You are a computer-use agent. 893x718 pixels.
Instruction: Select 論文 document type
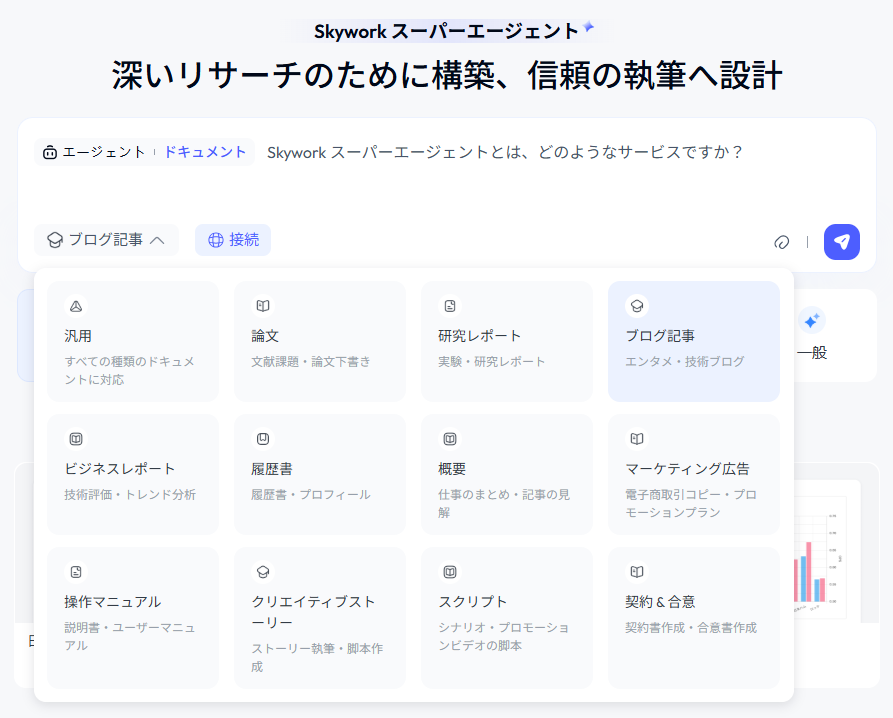click(x=319, y=341)
